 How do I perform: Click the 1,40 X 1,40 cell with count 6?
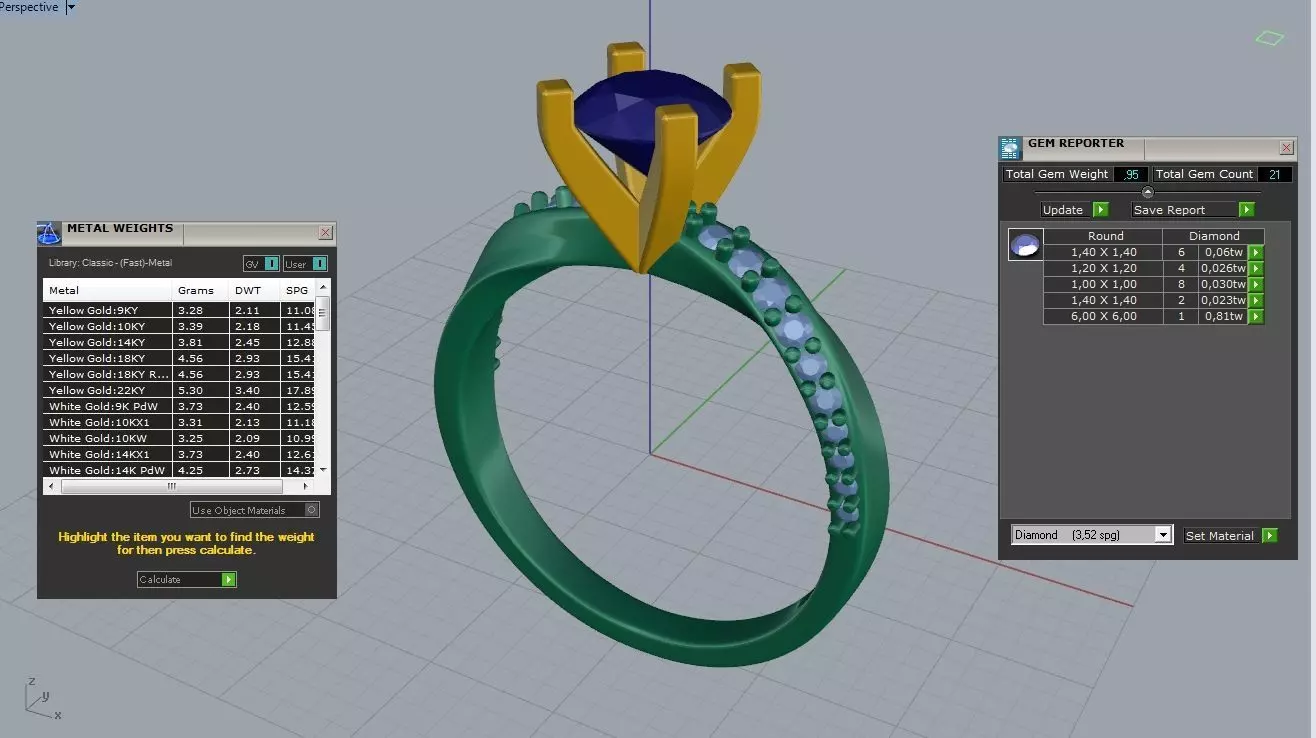(1104, 252)
